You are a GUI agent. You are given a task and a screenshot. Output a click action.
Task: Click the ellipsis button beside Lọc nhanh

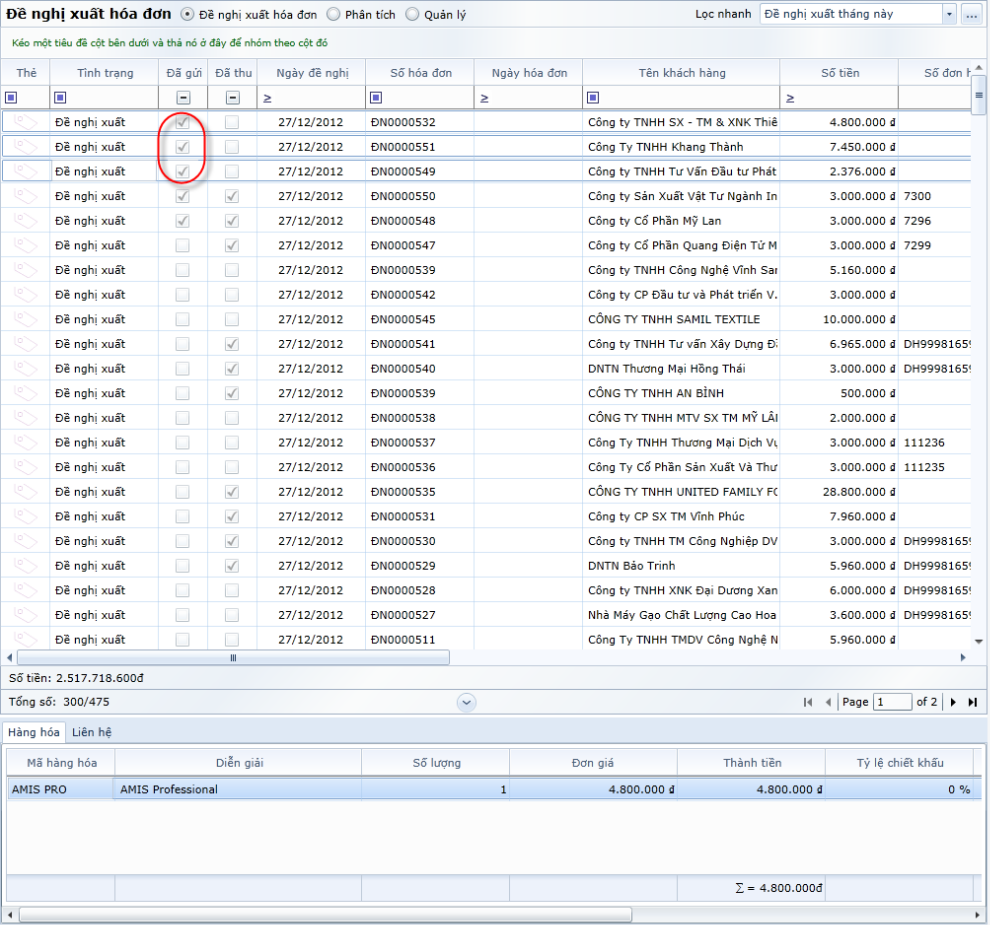(x=971, y=14)
